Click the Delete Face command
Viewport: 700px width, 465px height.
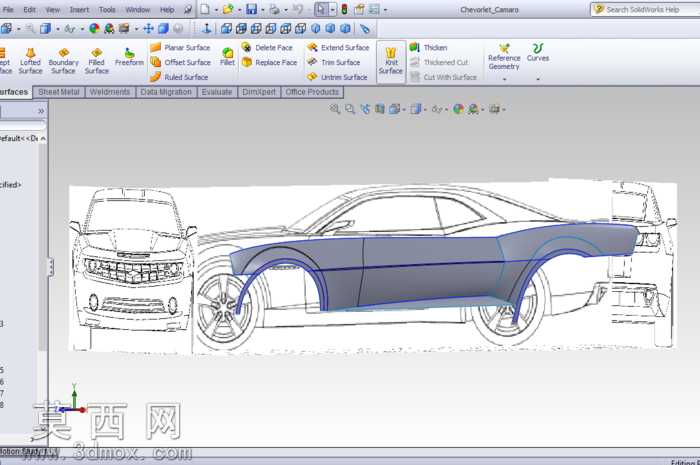pos(267,47)
